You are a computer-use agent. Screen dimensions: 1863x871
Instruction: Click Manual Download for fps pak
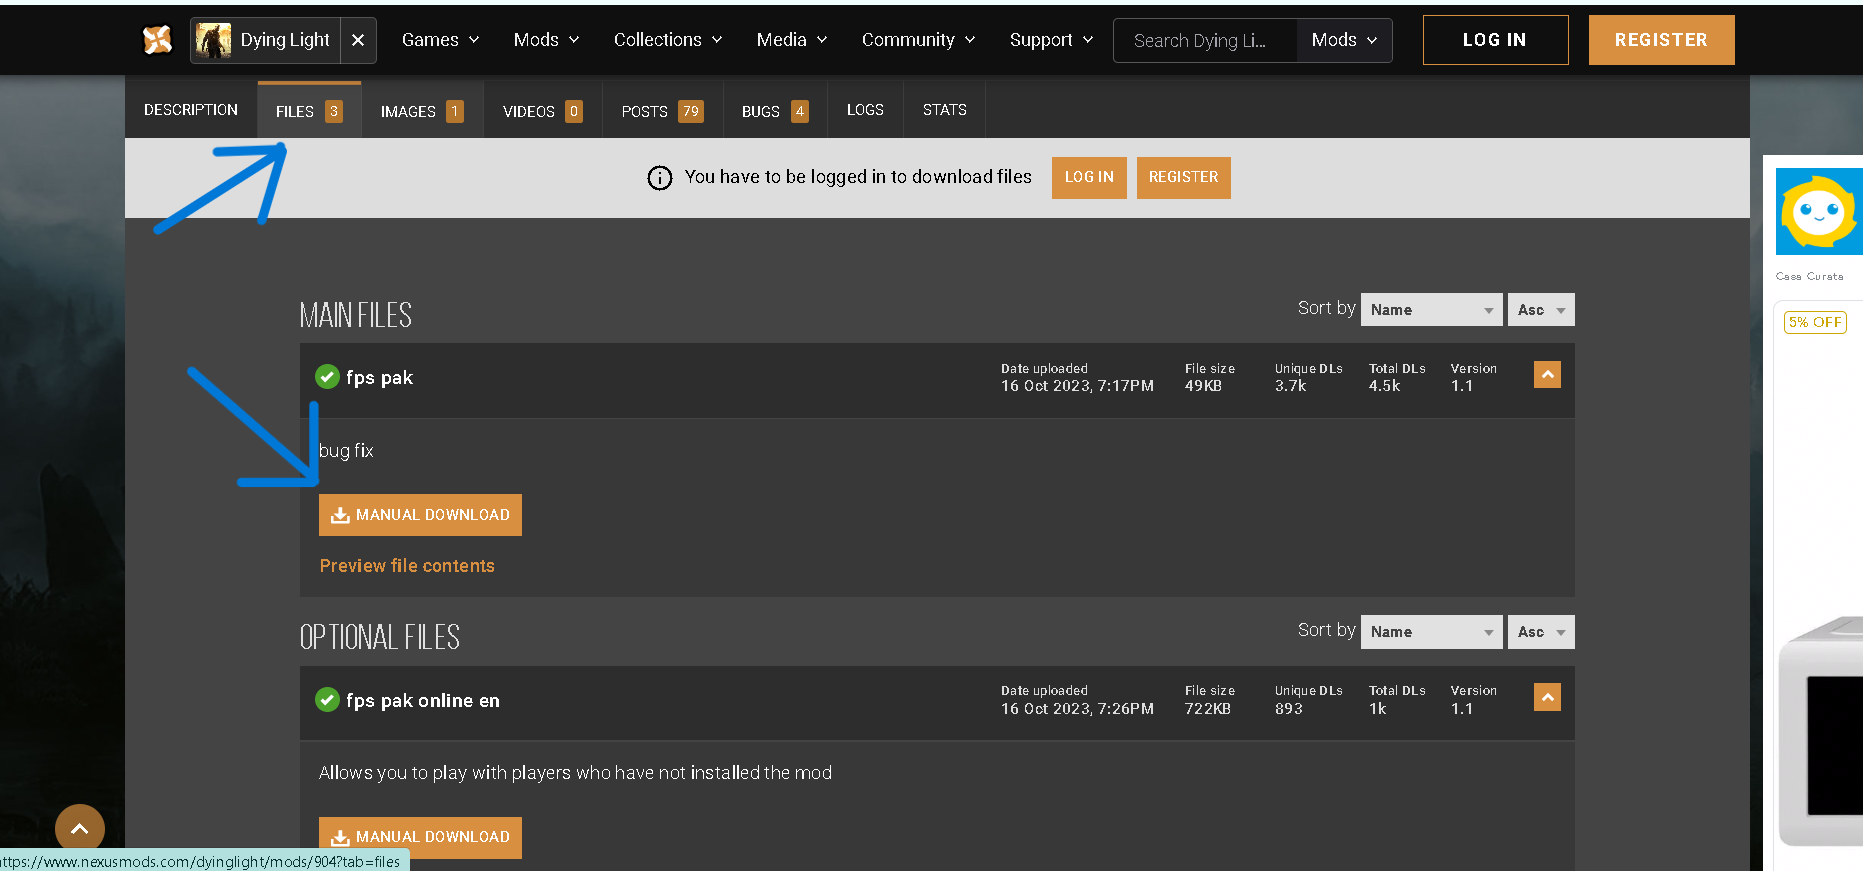(x=420, y=515)
